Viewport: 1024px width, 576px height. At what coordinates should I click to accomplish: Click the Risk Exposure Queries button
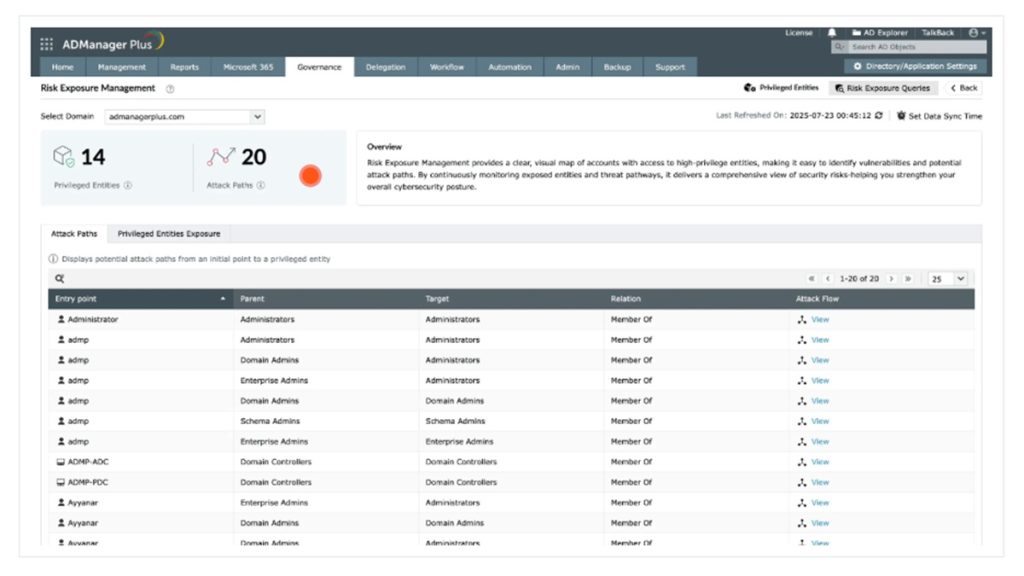[x=883, y=88]
